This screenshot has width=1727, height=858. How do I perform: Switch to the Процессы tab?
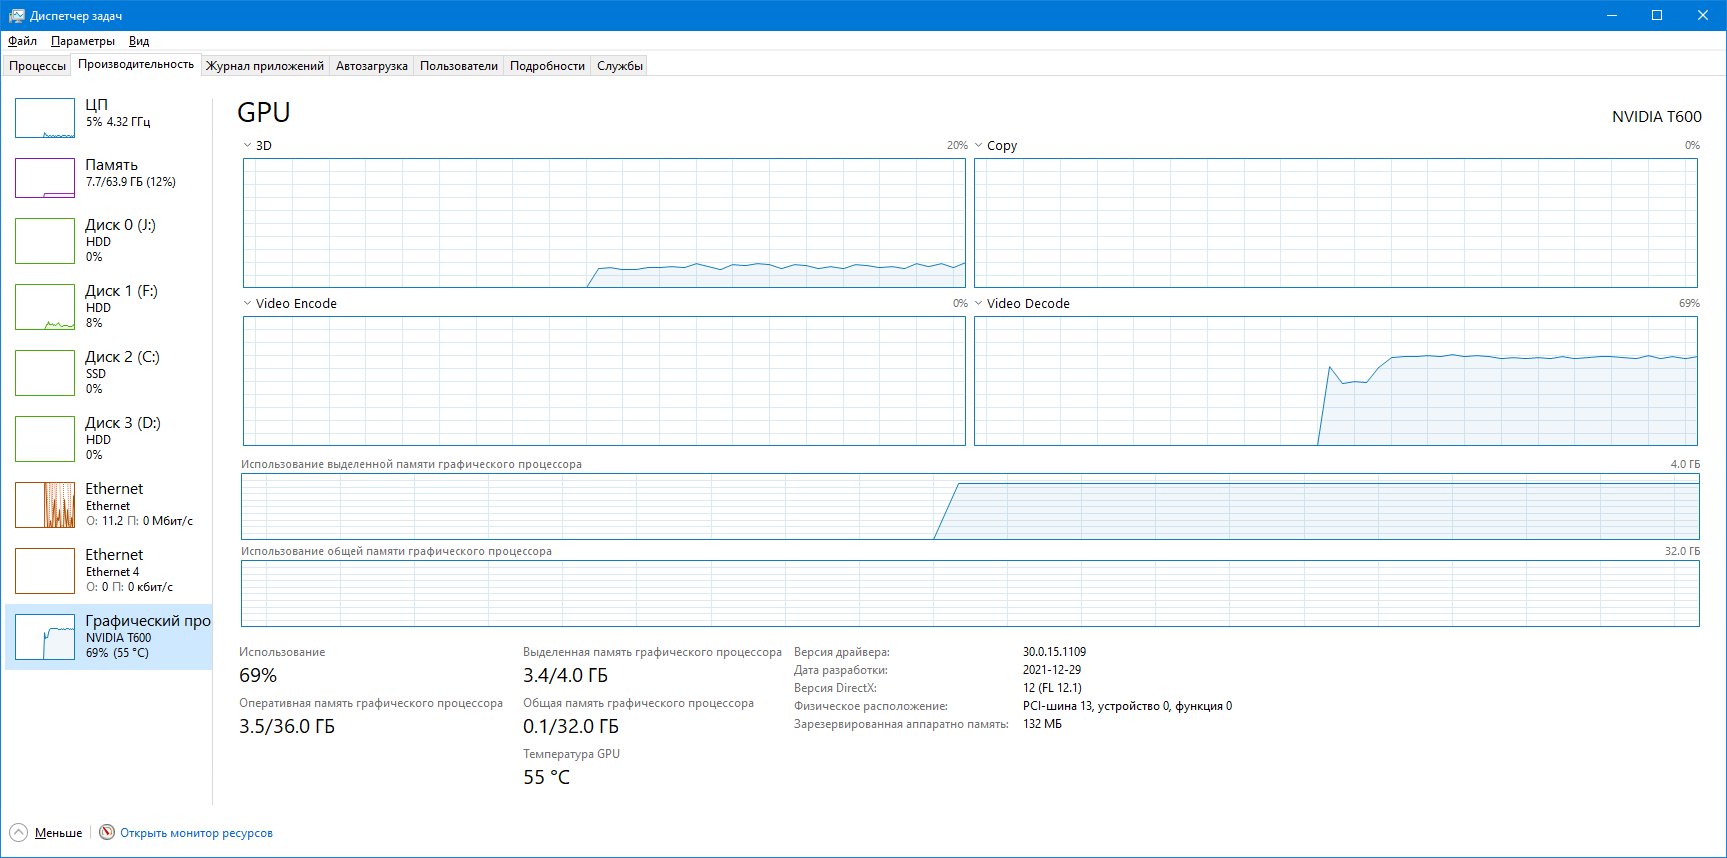coord(38,66)
